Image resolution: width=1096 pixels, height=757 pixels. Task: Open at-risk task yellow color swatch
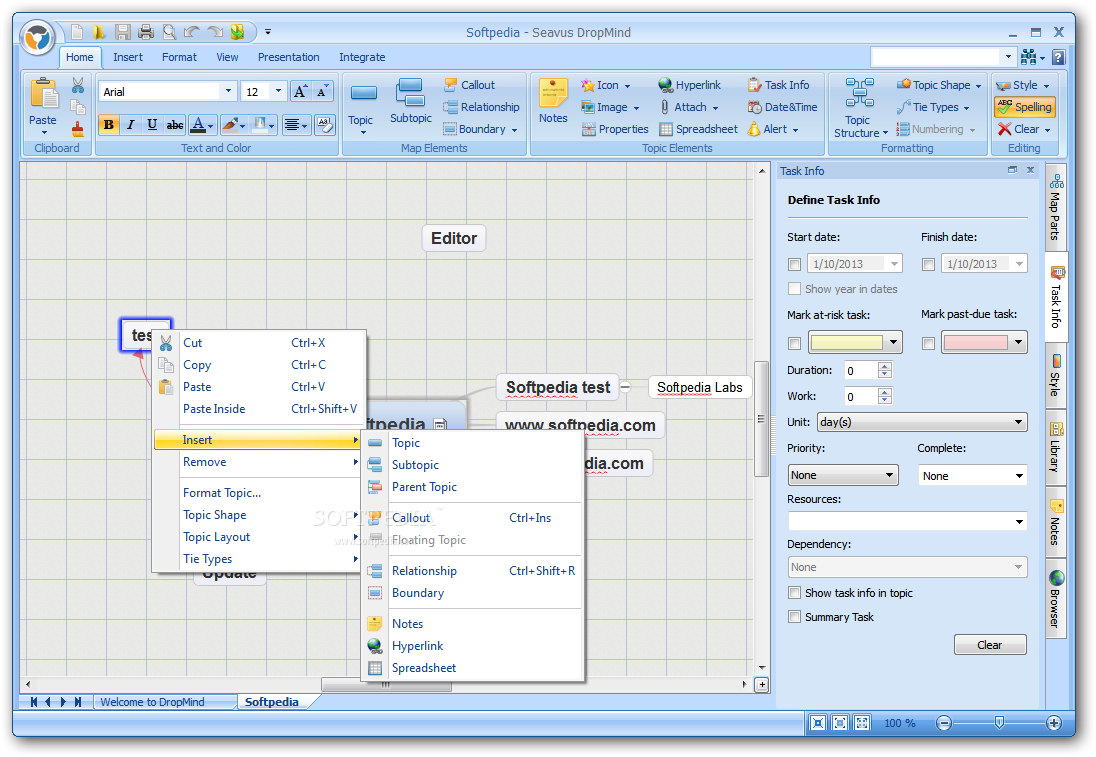(x=855, y=343)
